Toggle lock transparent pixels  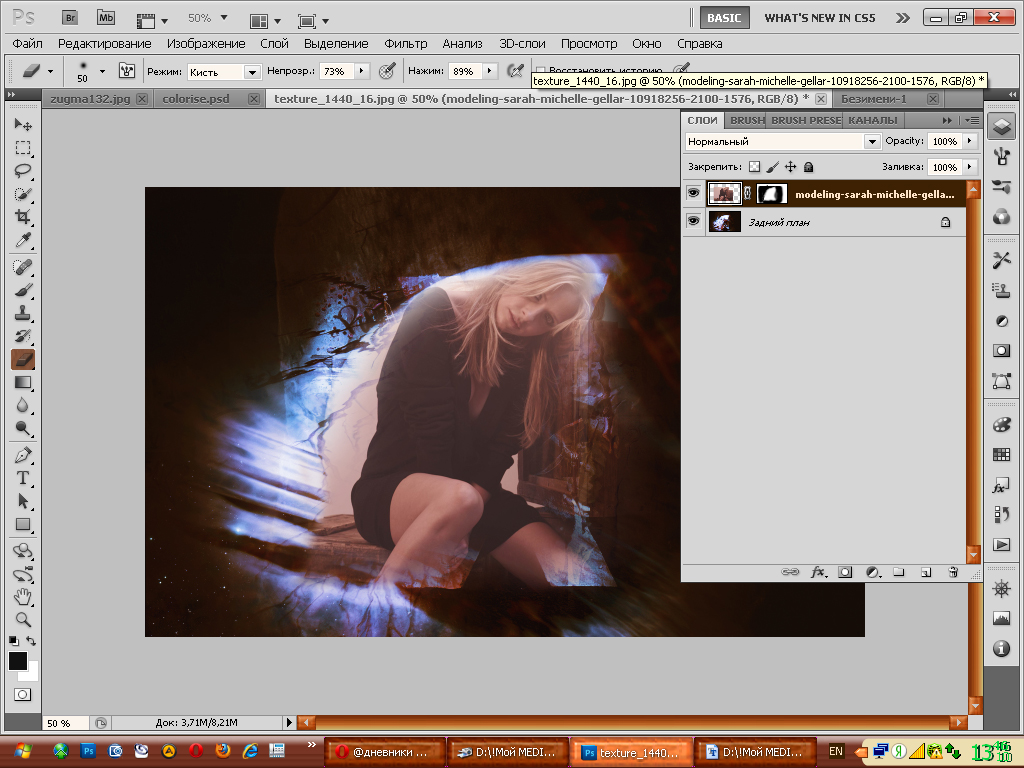point(754,167)
